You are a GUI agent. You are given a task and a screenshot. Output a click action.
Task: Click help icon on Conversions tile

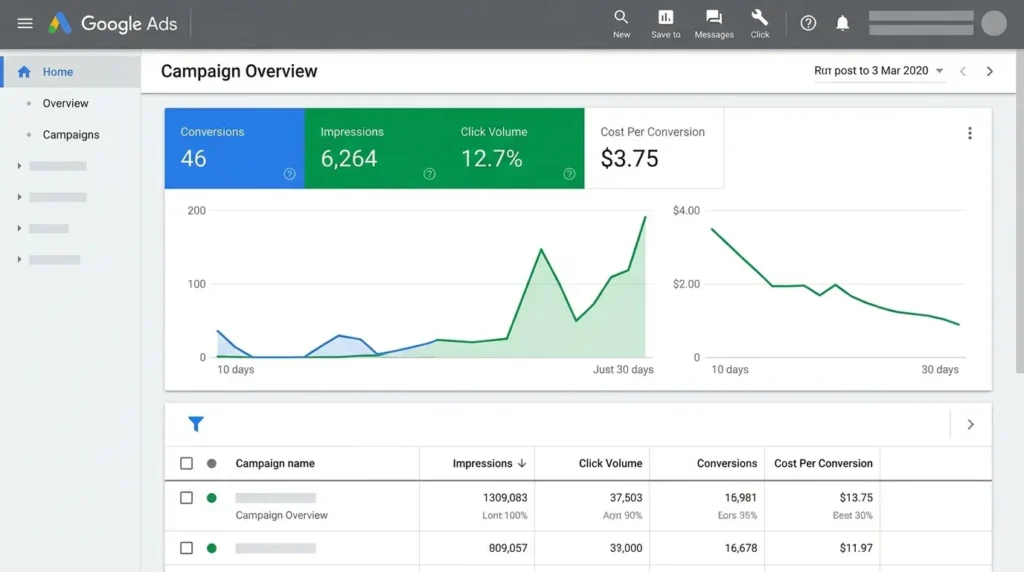[289, 174]
